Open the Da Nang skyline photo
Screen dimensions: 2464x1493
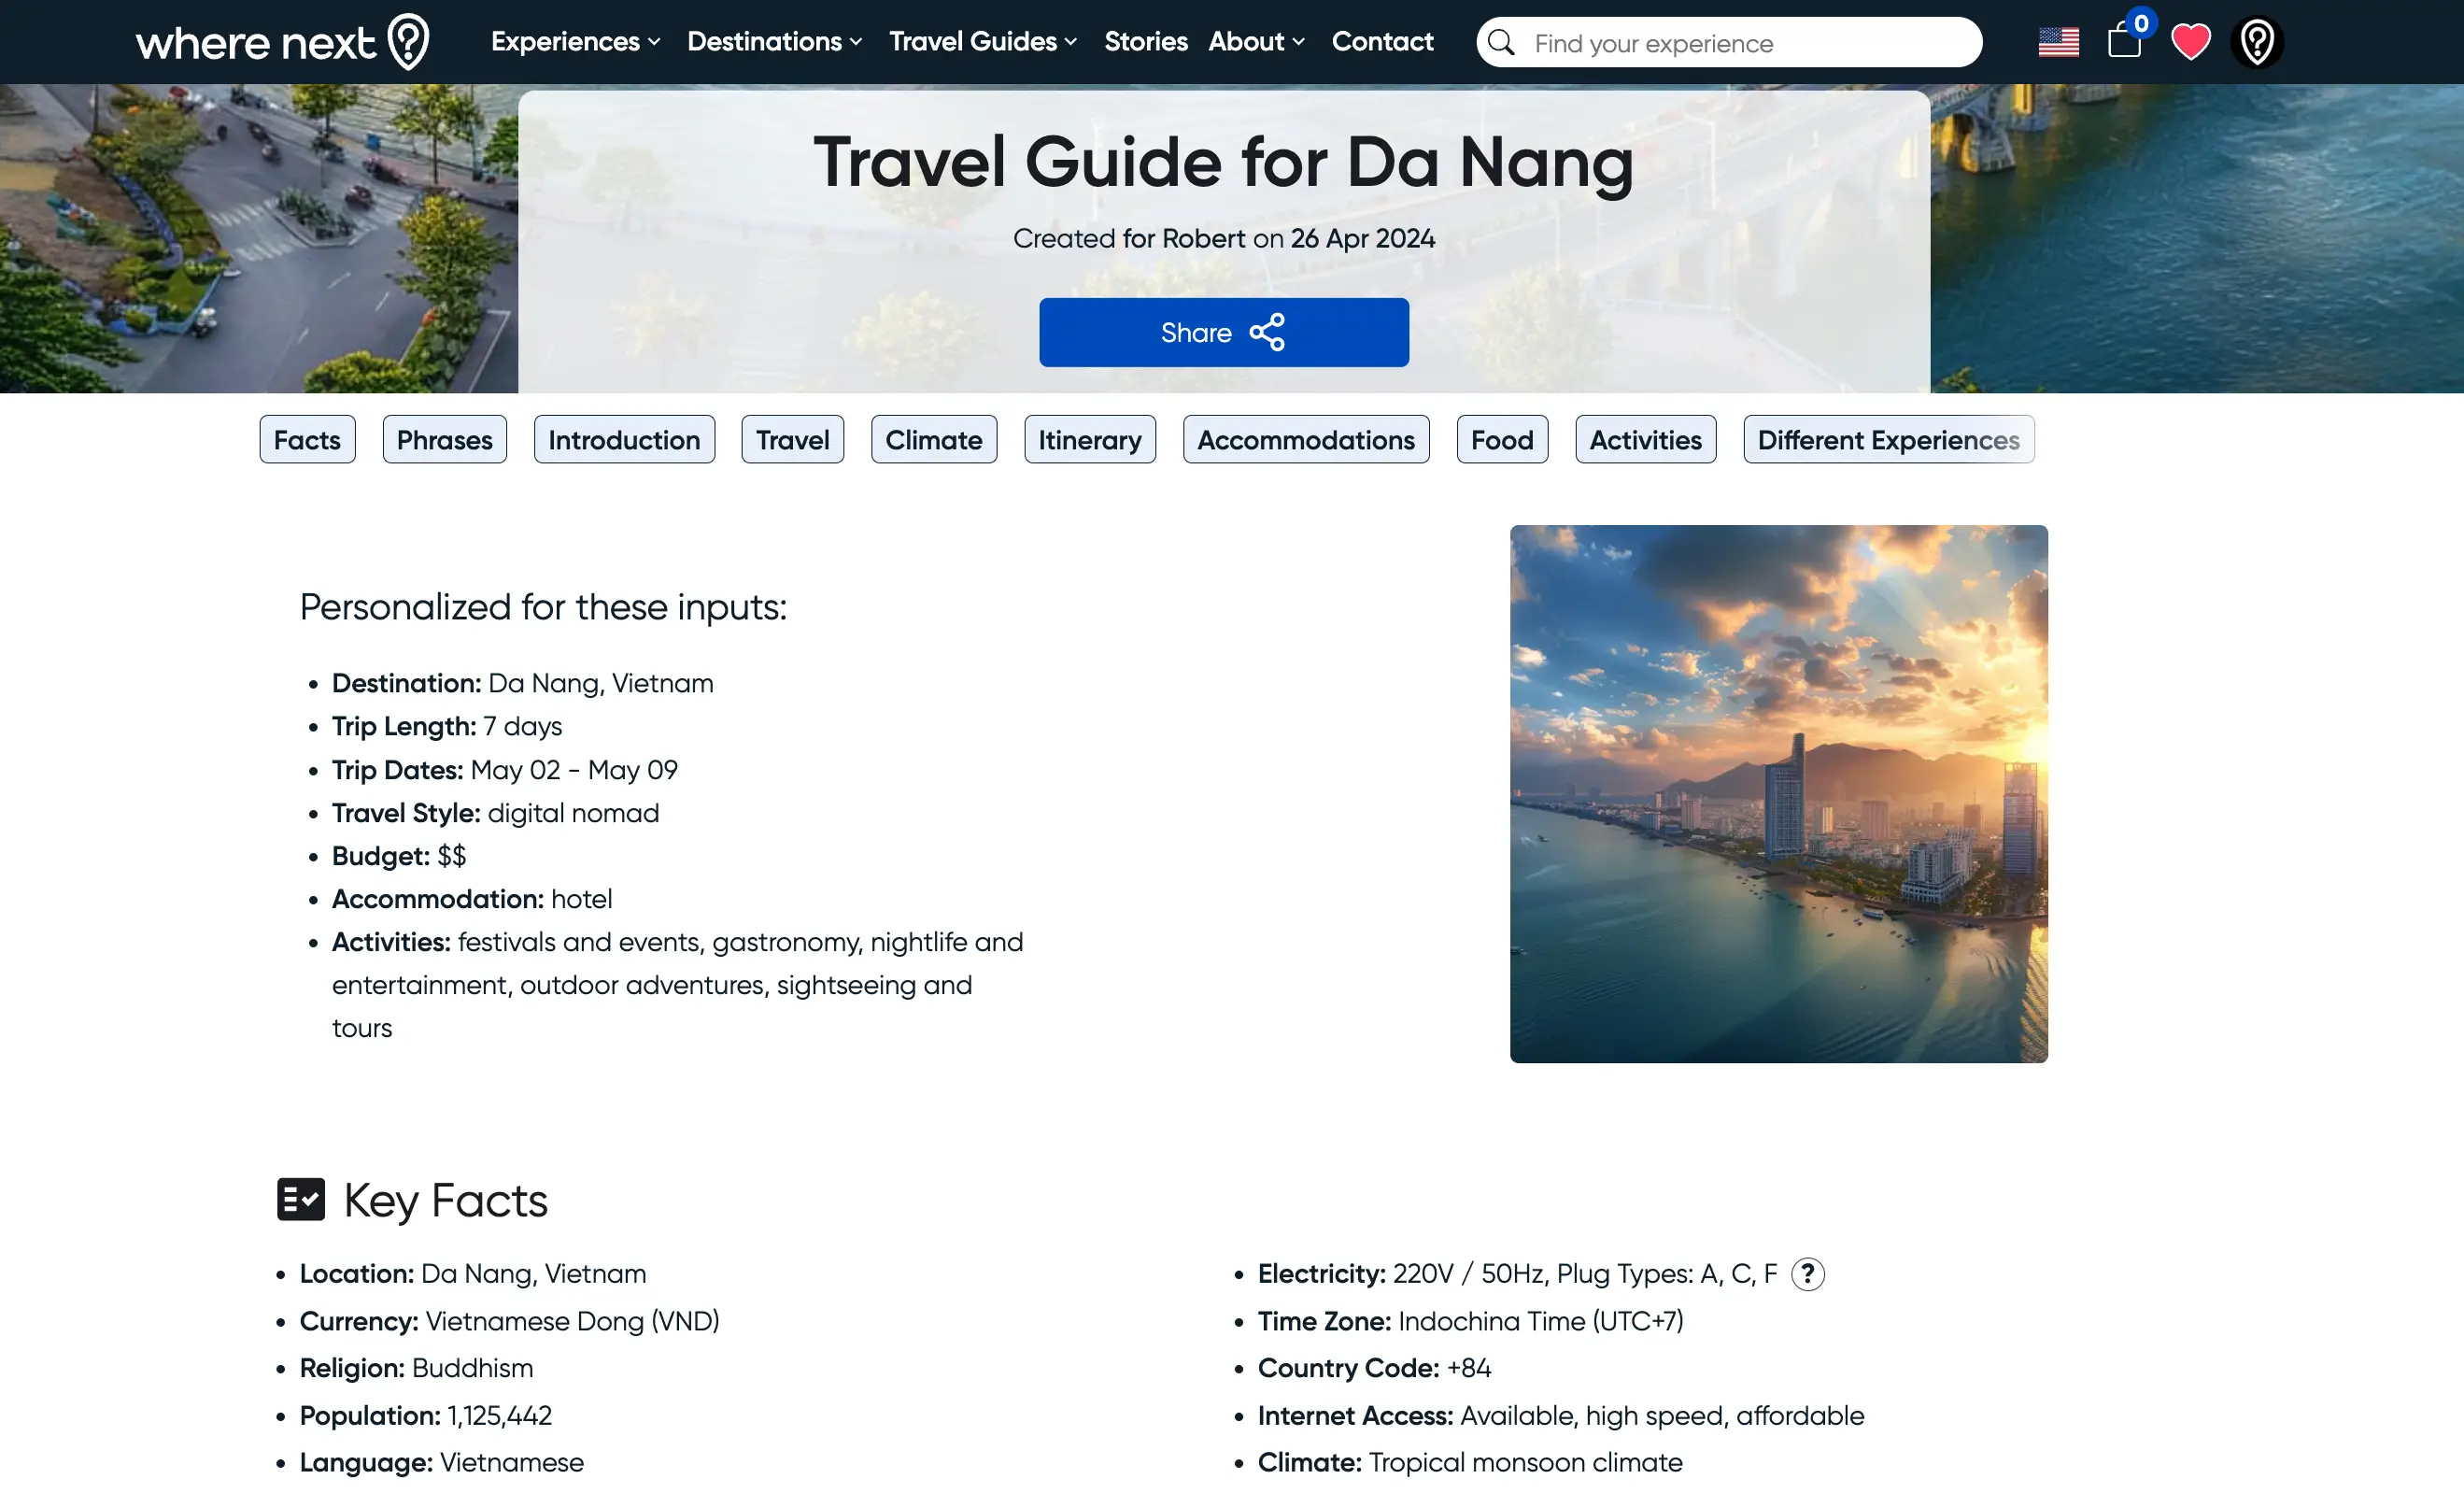point(1778,794)
